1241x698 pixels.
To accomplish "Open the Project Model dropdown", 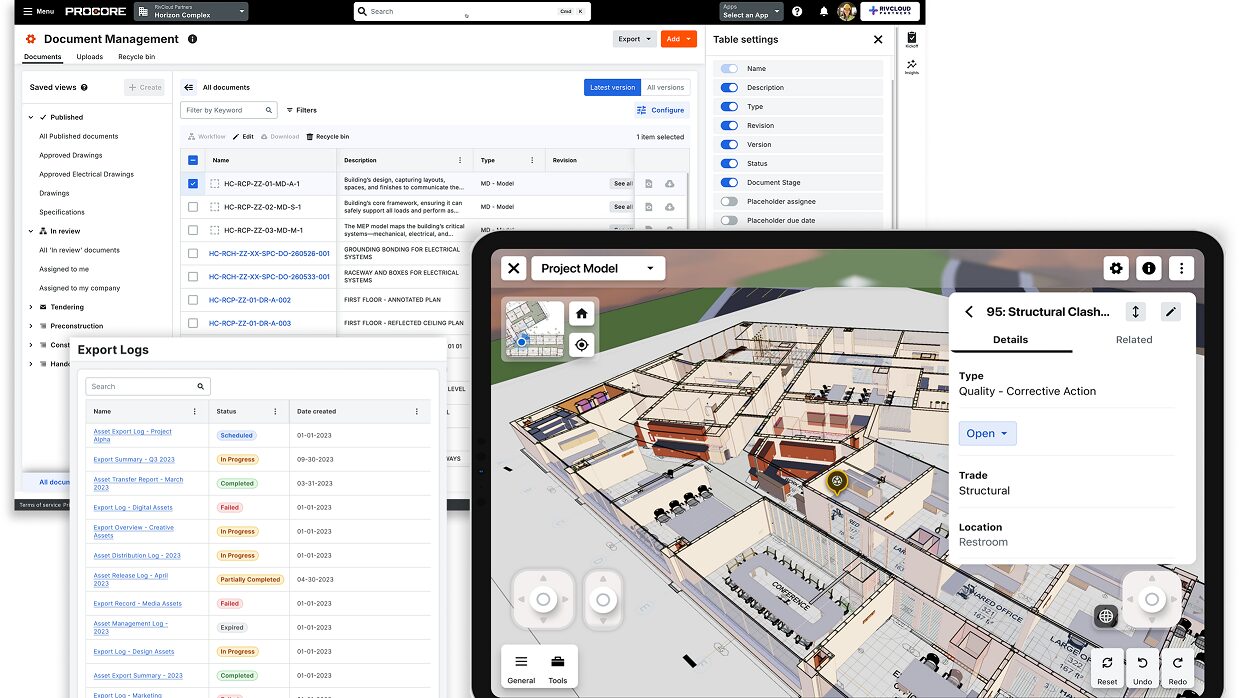I will point(598,268).
